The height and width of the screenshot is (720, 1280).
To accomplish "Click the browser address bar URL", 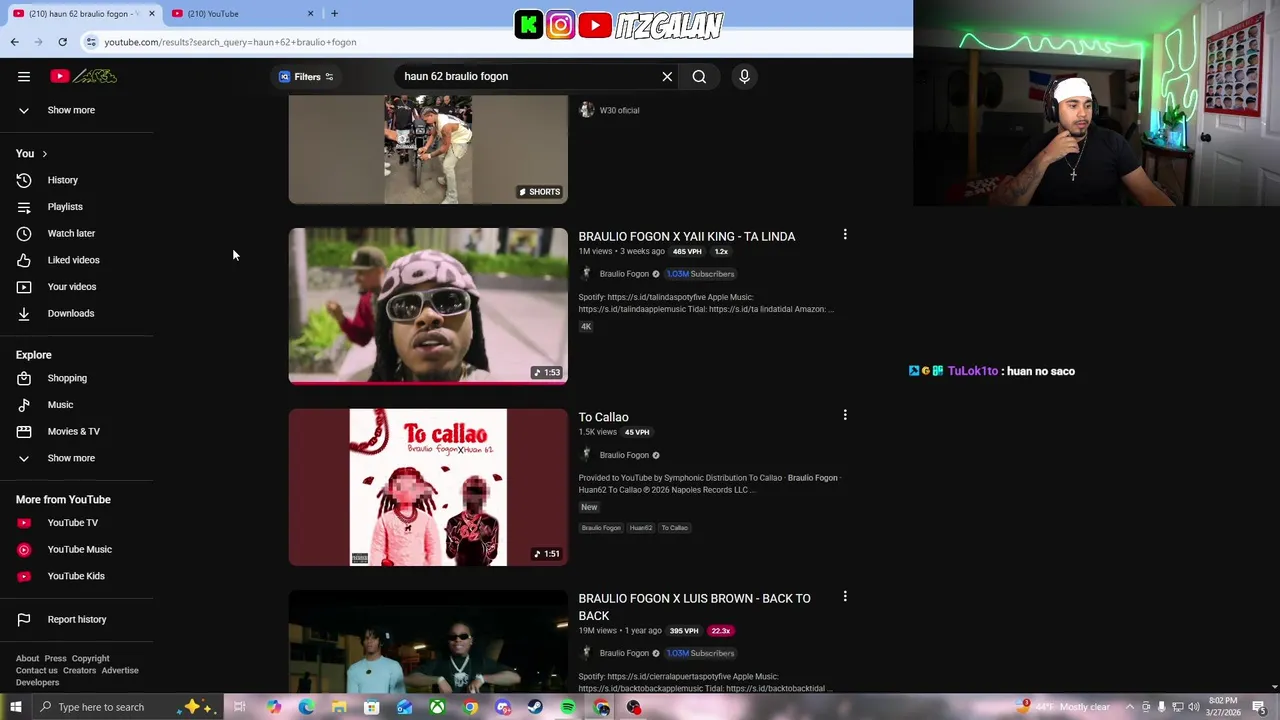I will pos(230,42).
